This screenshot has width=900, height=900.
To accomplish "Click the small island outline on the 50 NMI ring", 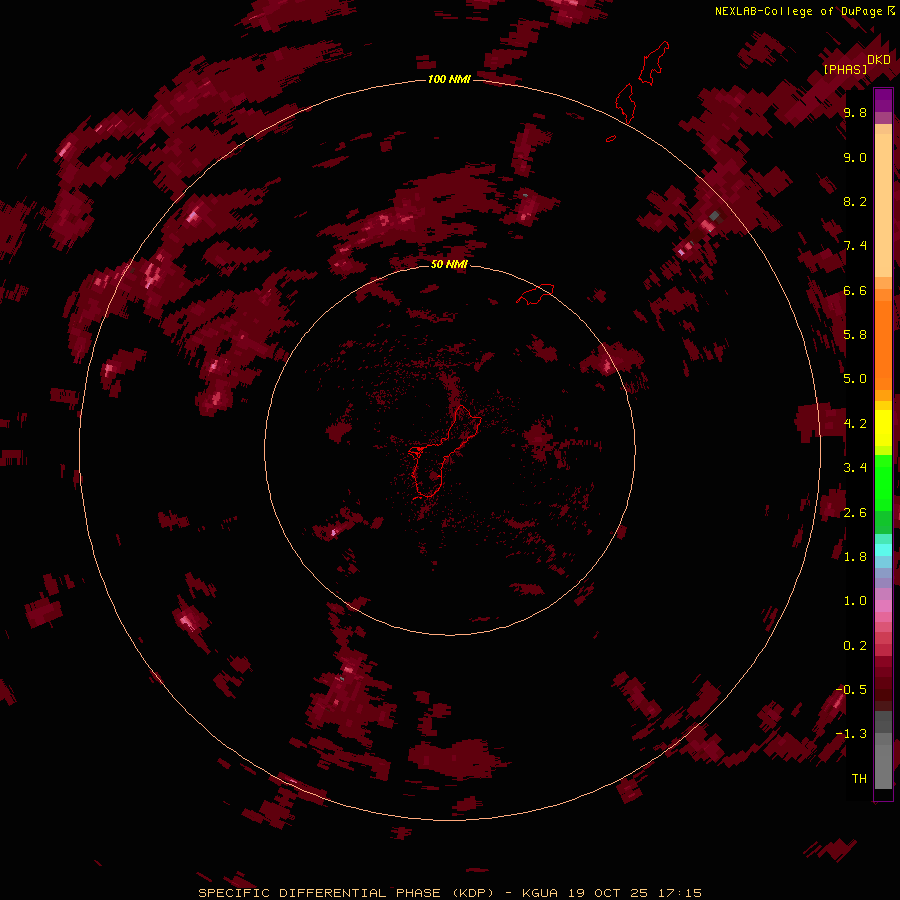I will [x=535, y=293].
